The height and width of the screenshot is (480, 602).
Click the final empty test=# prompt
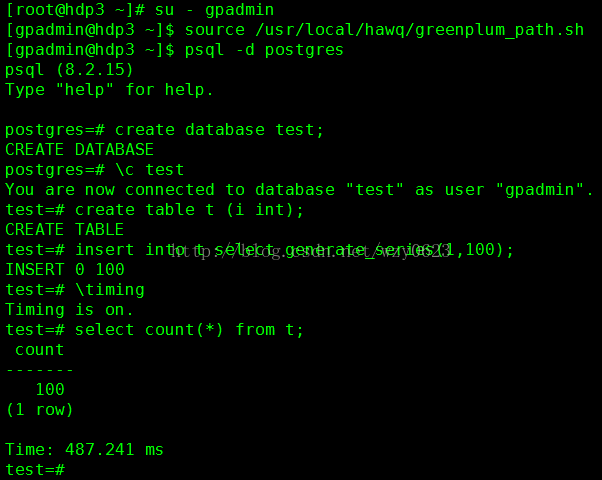click(35, 469)
